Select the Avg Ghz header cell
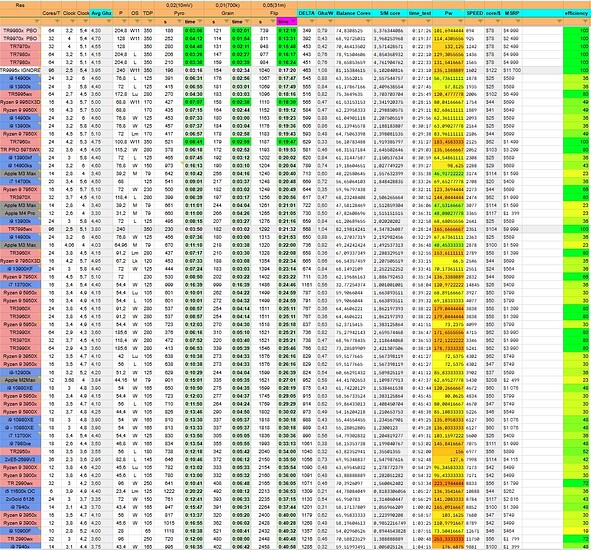The image size is (591, 550). click(101, 13)
